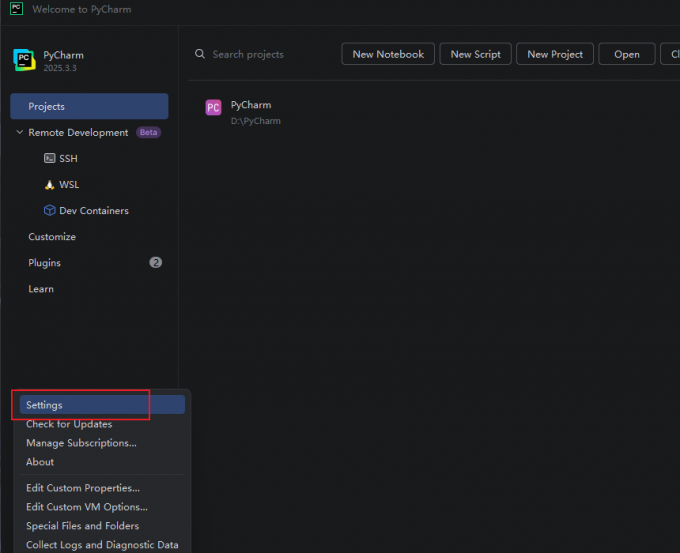Click the Open button
This screenshot has height=553, width=680.
click(x=627, y=54)
